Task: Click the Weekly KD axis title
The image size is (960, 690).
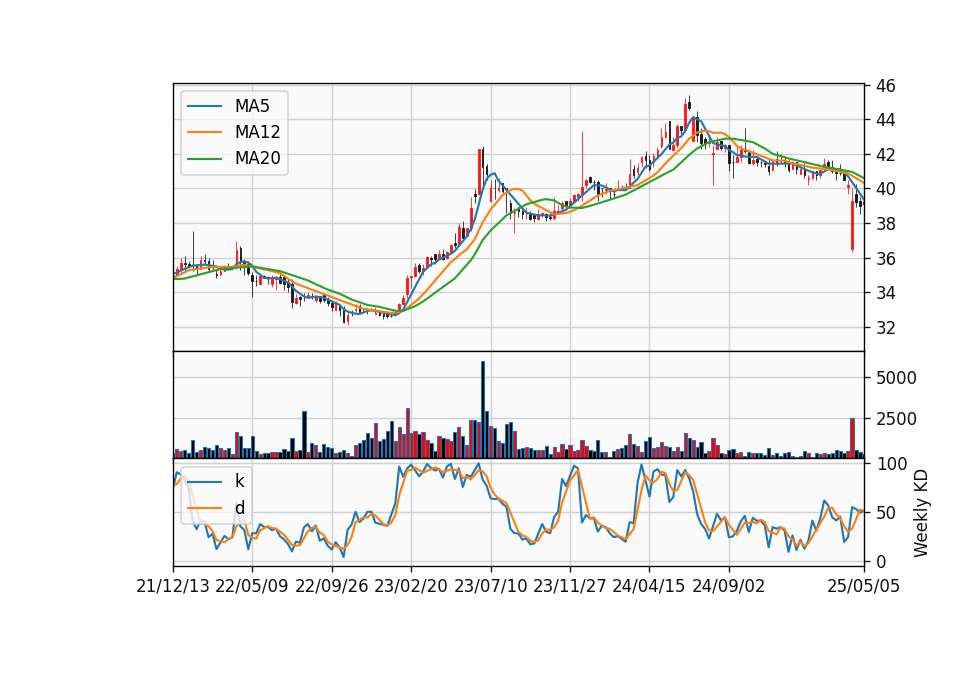Action: (921, 513)
